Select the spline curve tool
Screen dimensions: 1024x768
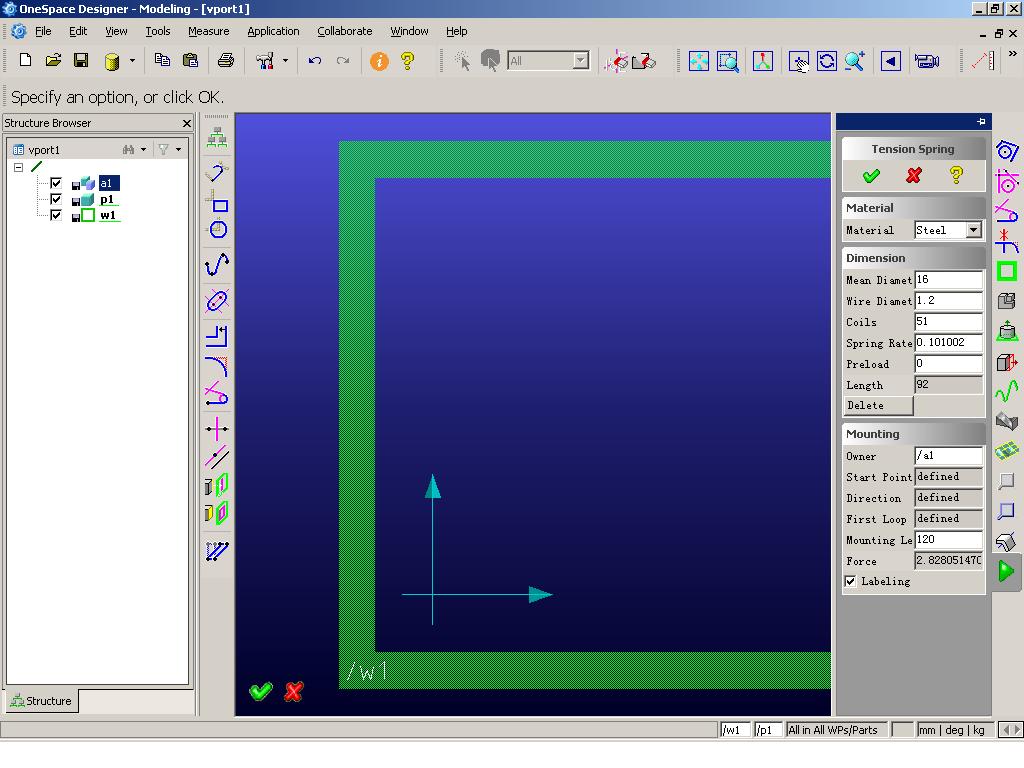click(x=217, y=264)
